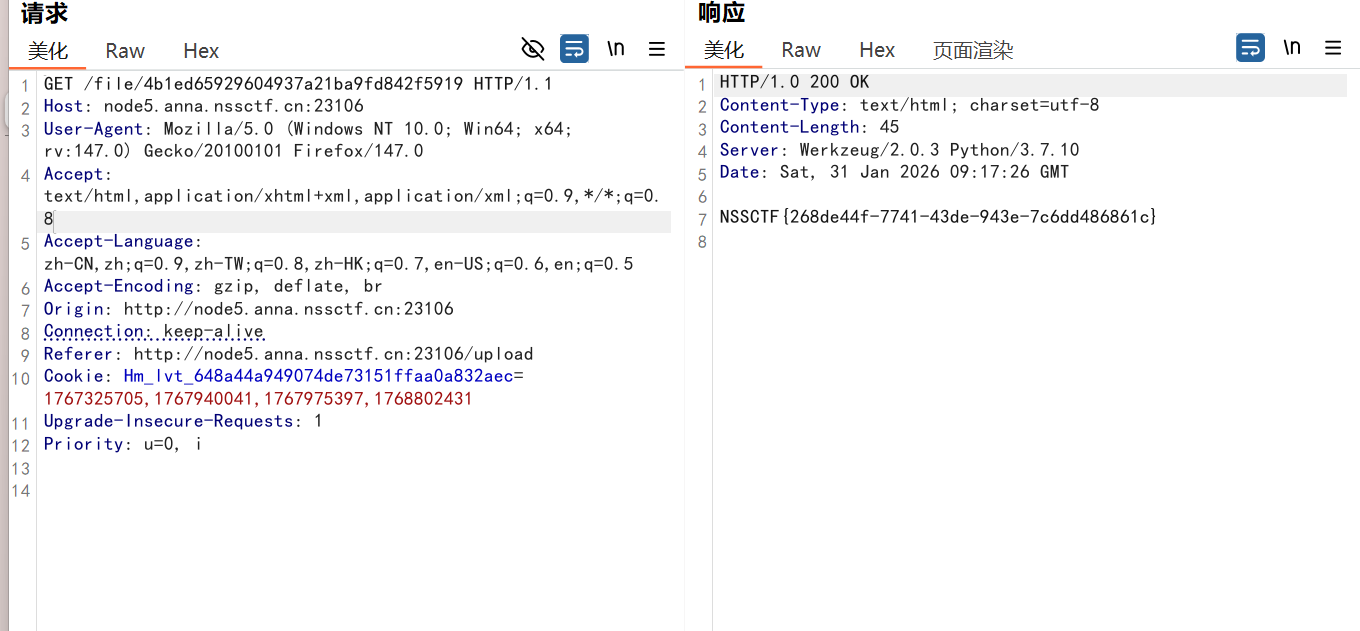
Task: Open hamburger options menu in response panel
Action: coord(1333,48)
